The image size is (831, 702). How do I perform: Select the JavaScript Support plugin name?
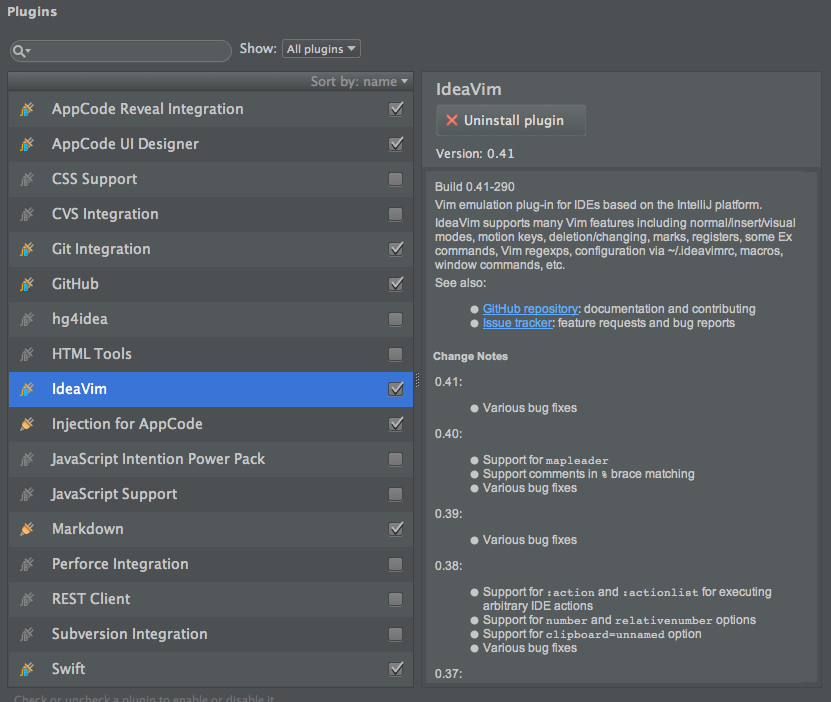coord(114,494)
